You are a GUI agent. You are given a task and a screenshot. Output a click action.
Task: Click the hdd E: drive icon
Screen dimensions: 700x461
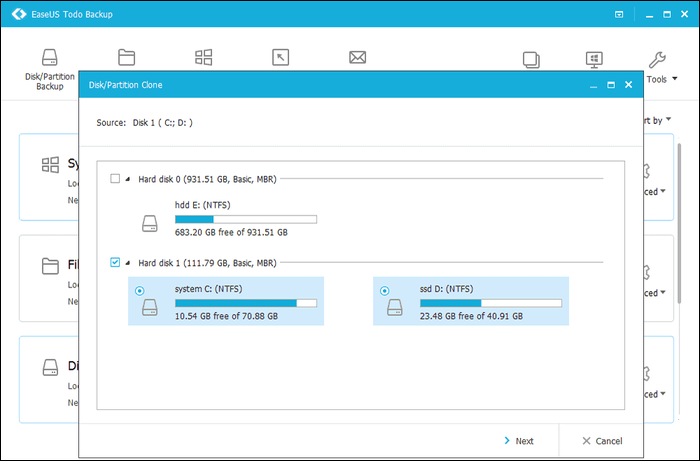pyautogui.click(x=150, y=224)
